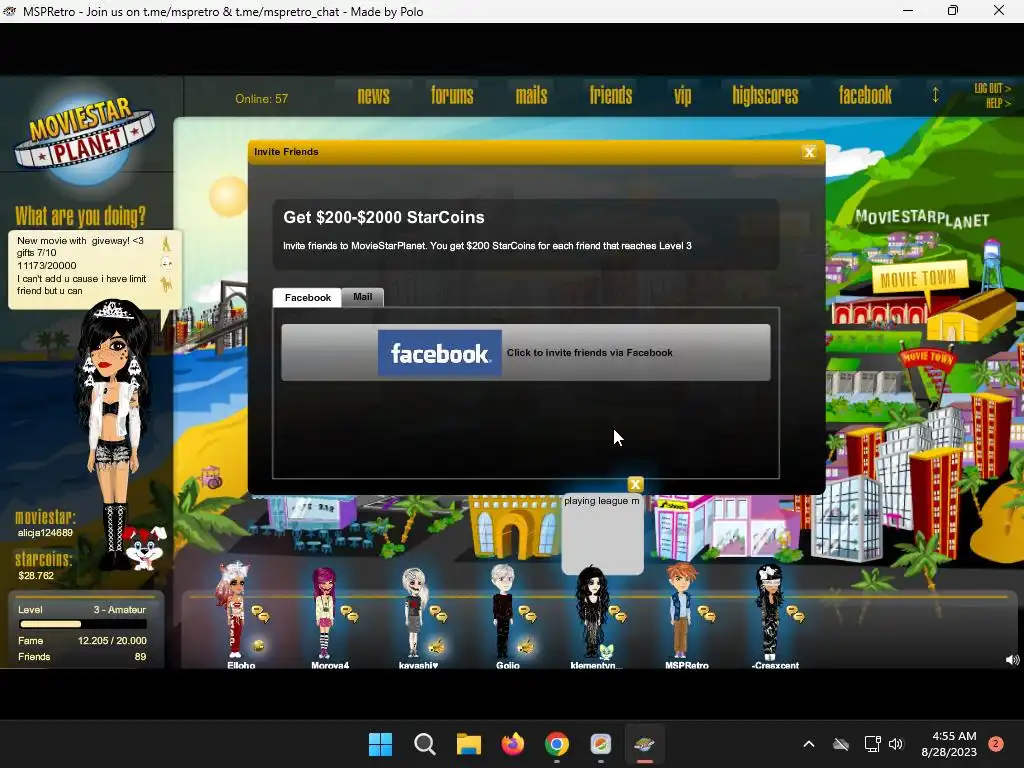Viewport: 1024px width, 768px height.
Task: Open chat with Golio
Action: pos(527,614)
